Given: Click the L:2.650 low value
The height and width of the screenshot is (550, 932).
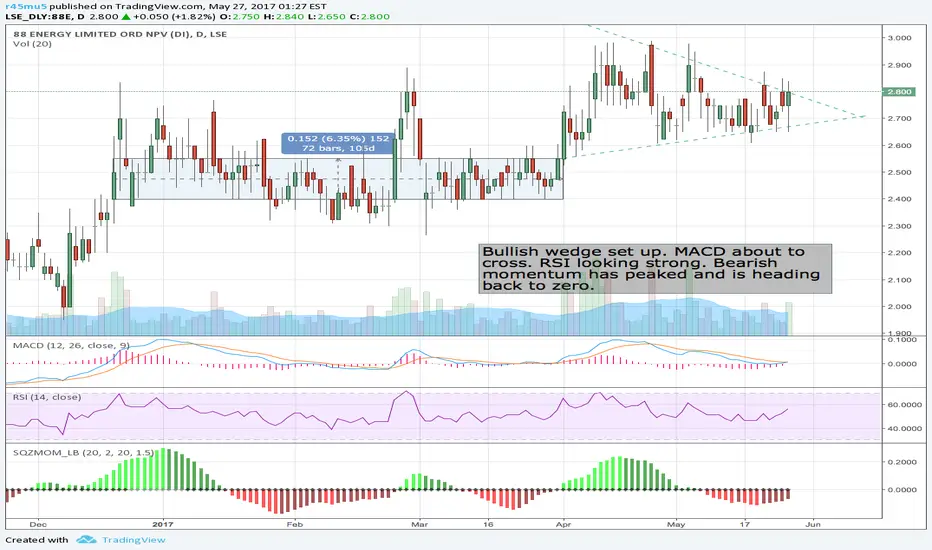Looking at the screenshot, I should click(326, 17).
